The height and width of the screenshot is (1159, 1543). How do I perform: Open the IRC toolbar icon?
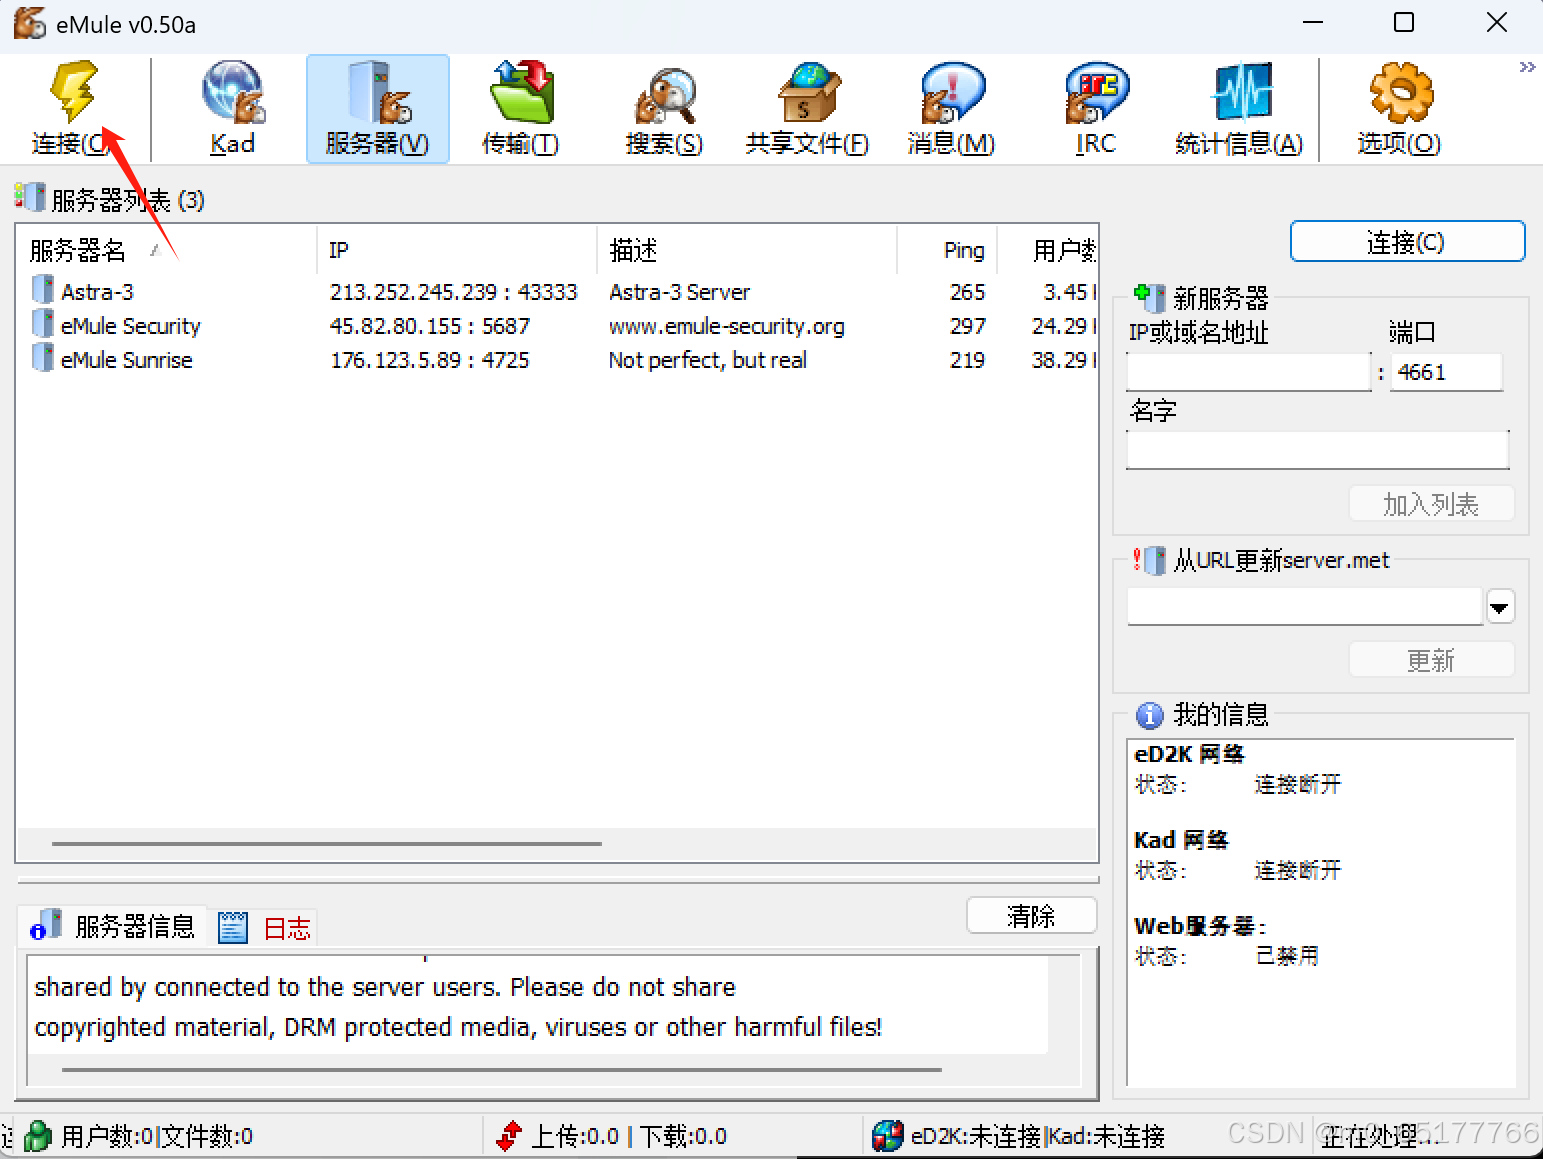click(x=1096, y=94)
